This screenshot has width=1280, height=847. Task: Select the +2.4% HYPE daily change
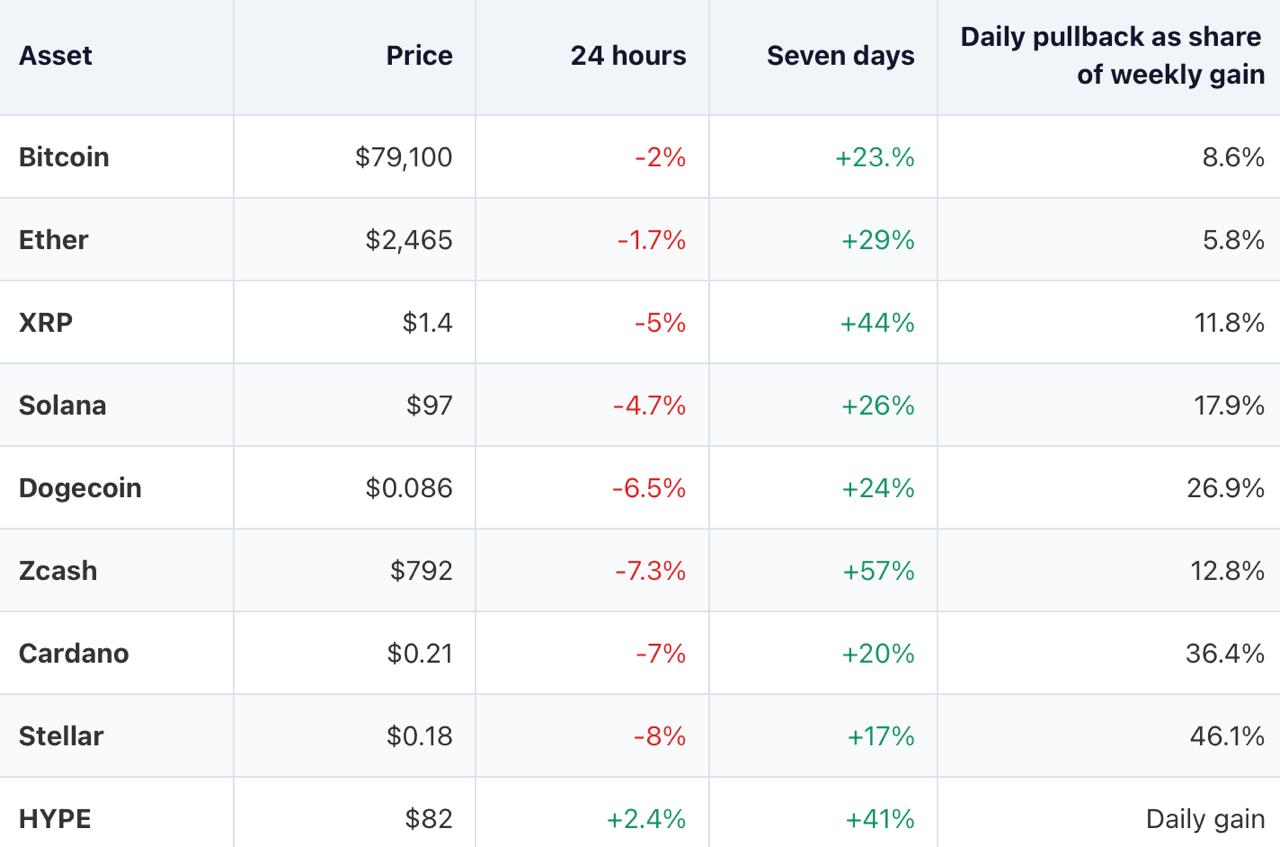click(x=646, y=819)
